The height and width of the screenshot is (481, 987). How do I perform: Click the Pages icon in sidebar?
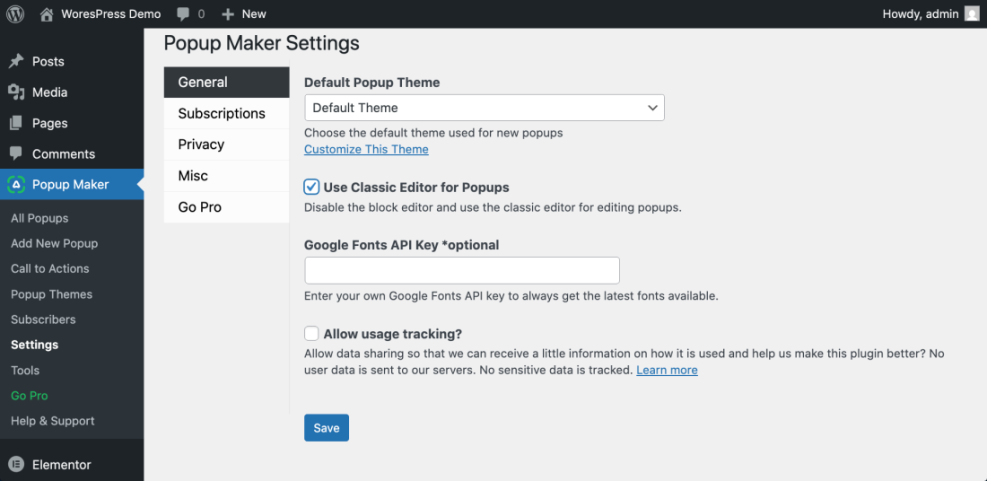(16, 123)
